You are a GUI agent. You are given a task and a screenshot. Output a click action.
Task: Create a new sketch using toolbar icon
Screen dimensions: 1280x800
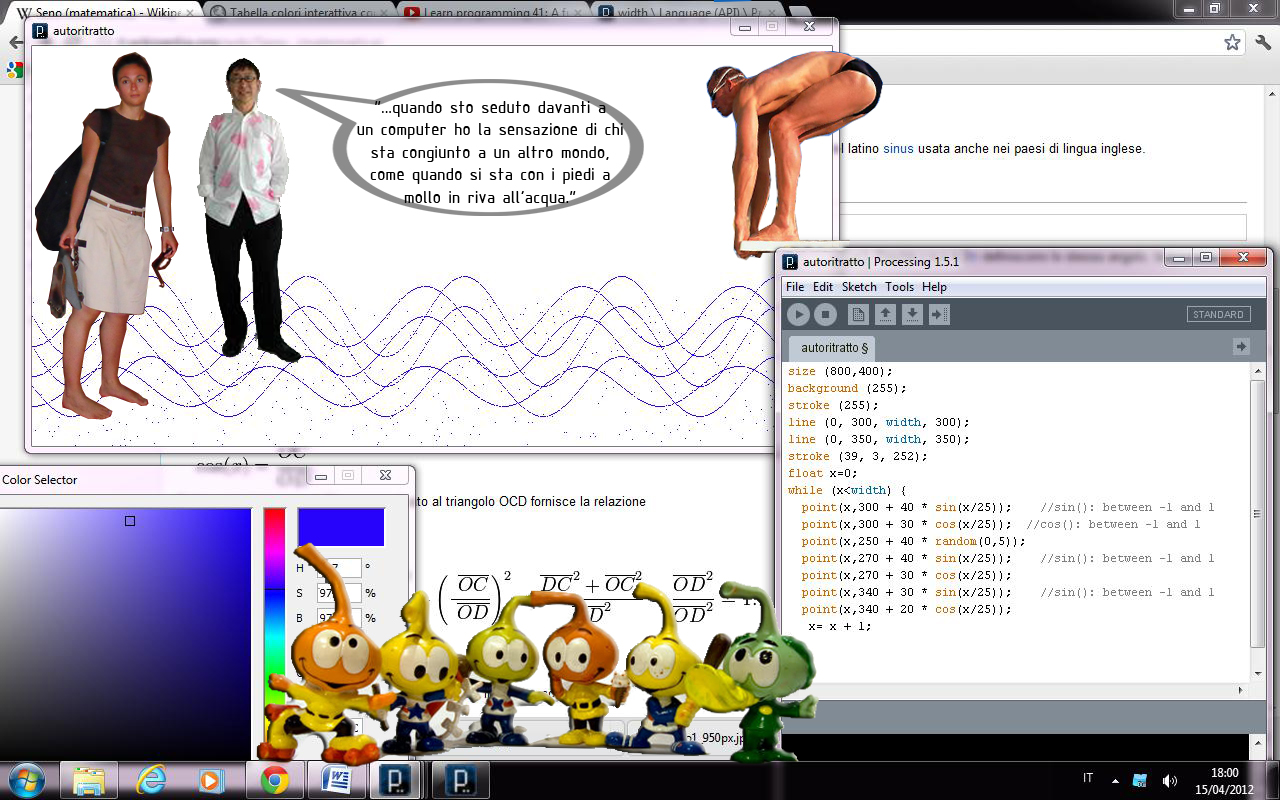858,315
